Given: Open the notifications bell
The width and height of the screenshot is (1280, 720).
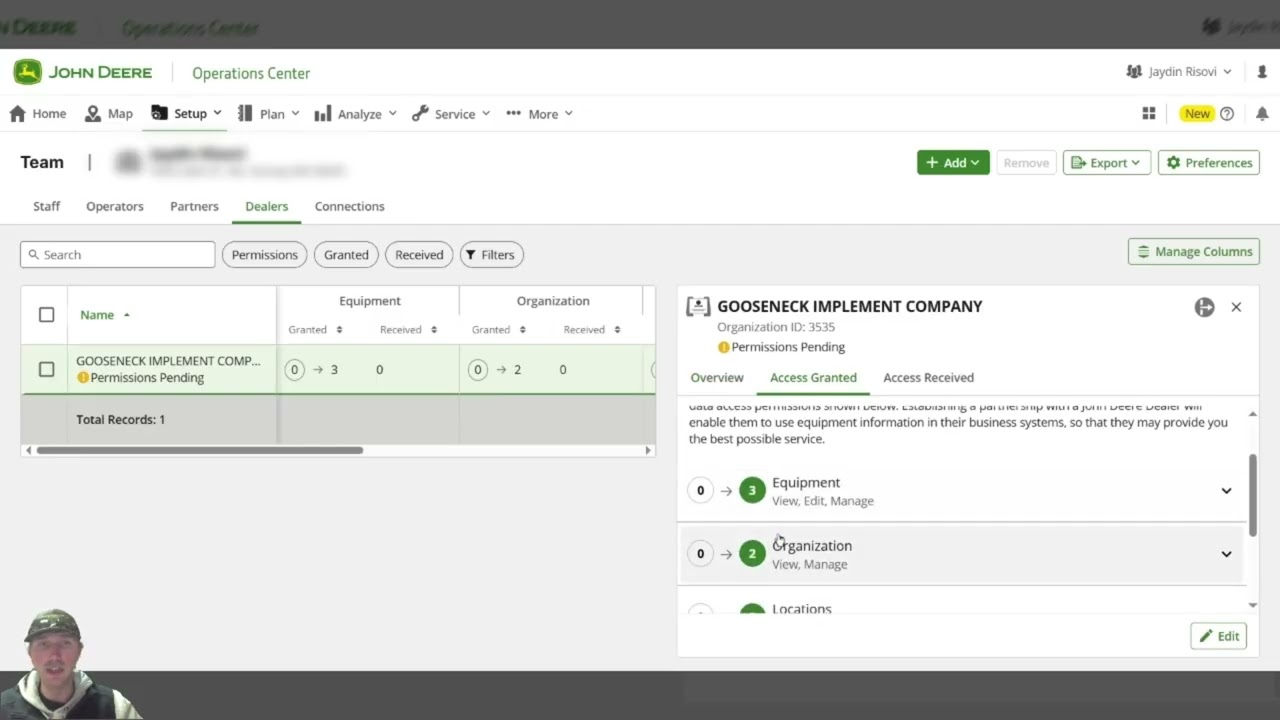Looking at the screenshot, I should [1262, 114].
